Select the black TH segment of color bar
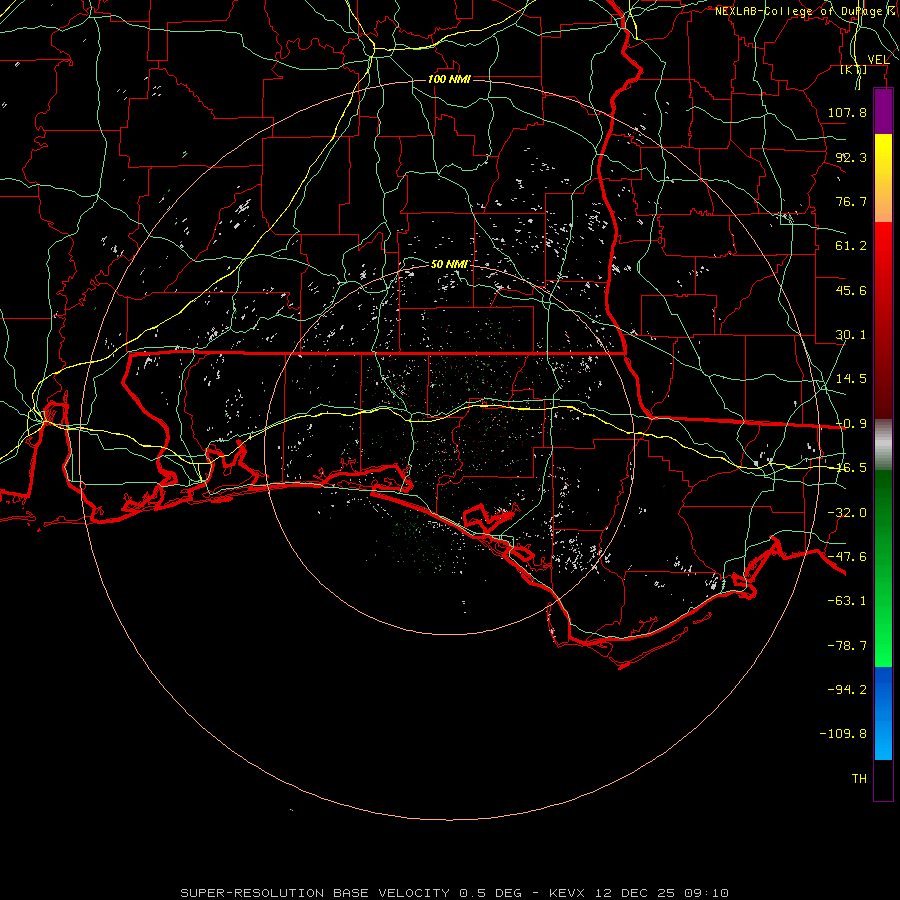 883,779
